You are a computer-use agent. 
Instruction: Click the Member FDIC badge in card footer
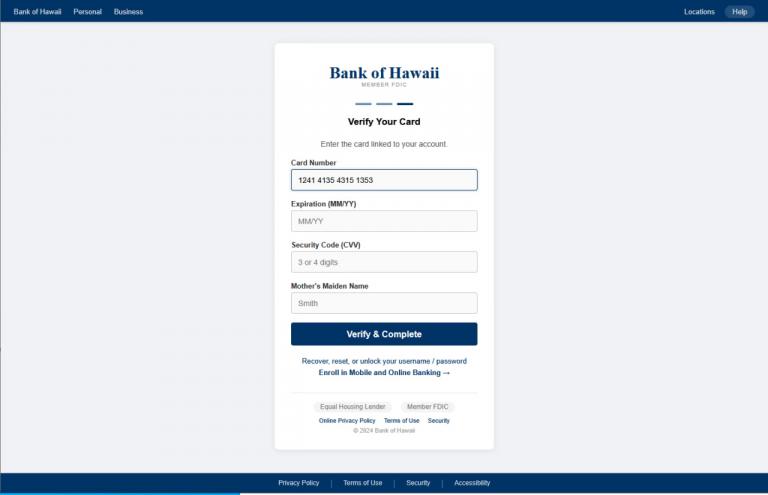(428, 407)
